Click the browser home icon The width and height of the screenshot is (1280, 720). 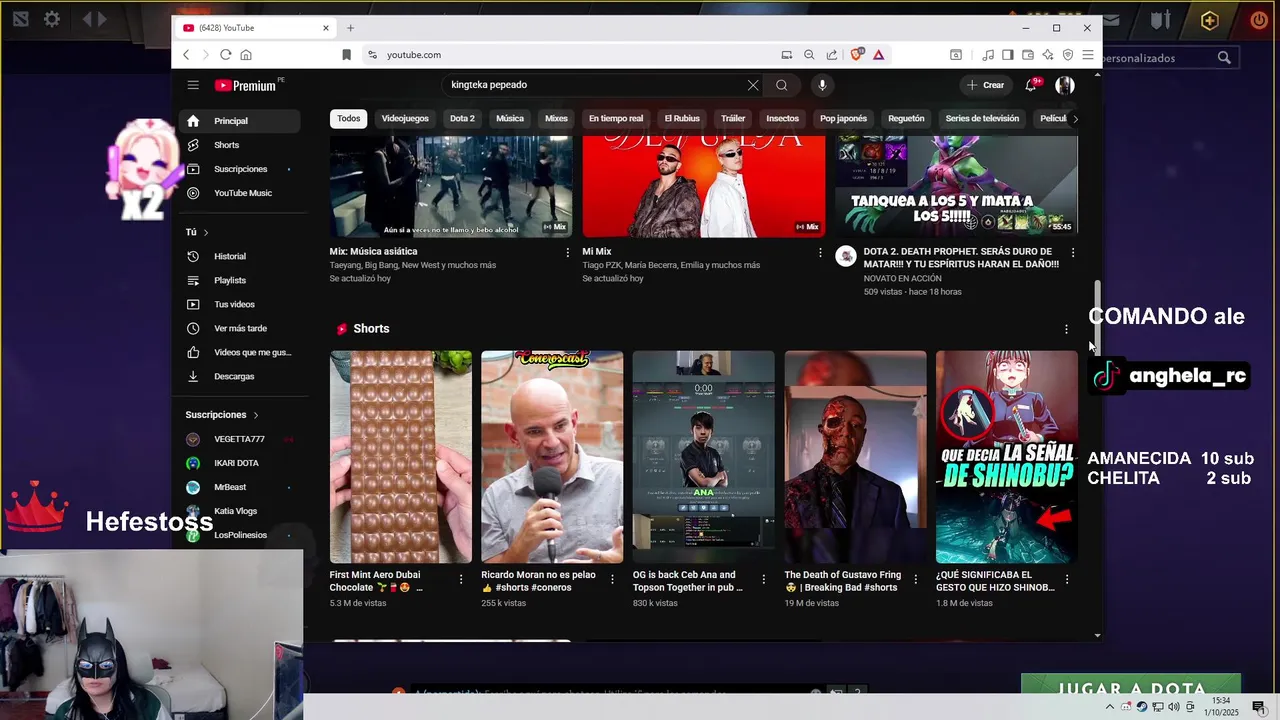(x=246, y=55)
